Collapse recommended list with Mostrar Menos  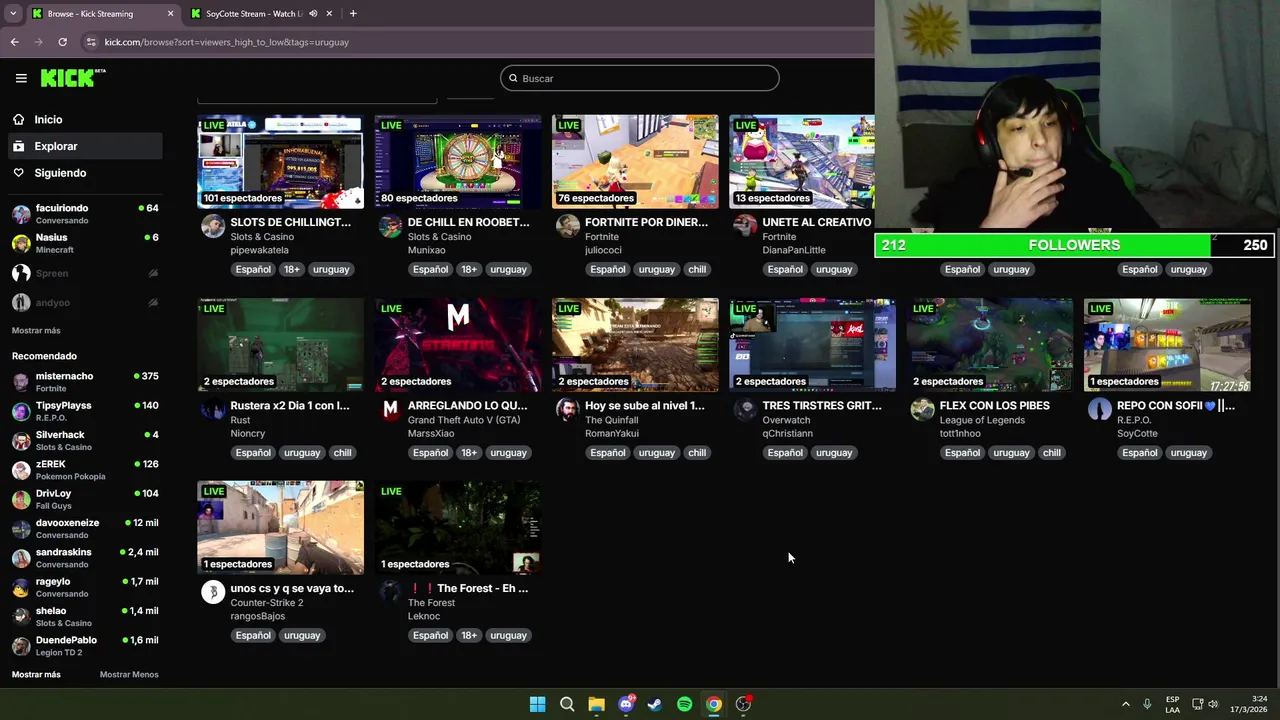[129, 674]
